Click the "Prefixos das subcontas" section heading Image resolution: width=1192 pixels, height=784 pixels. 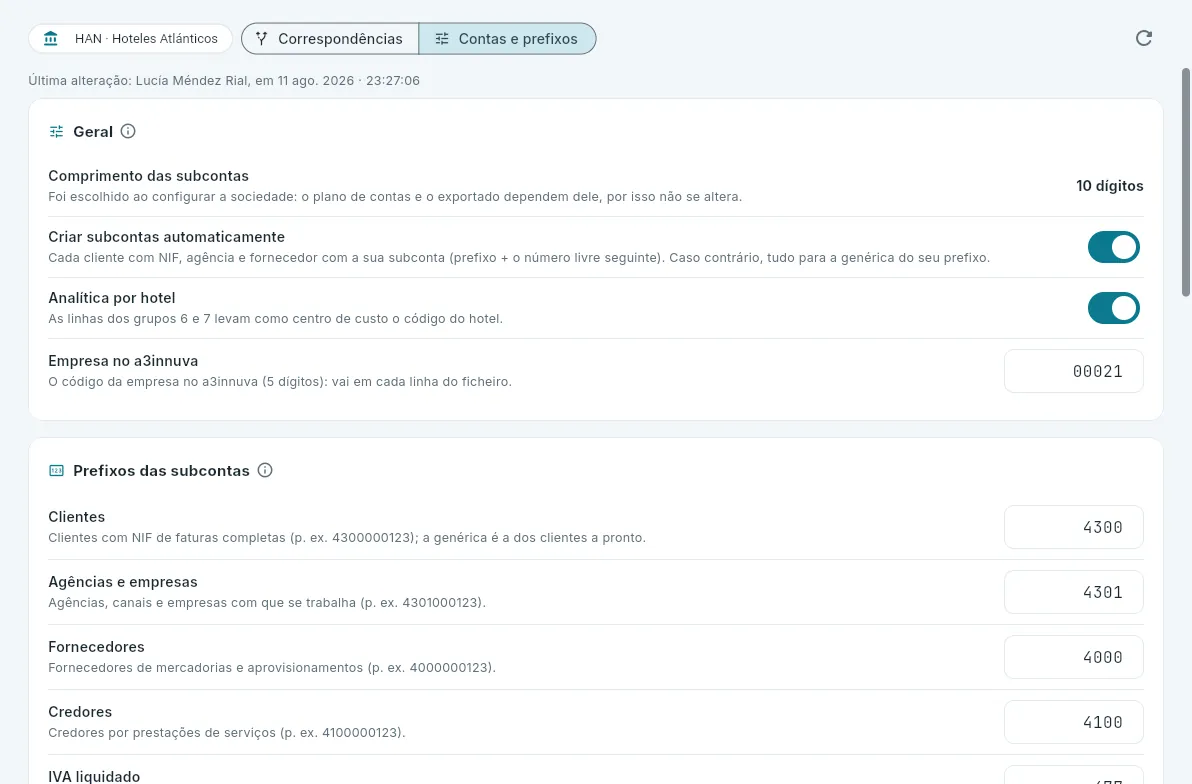[x=161, y=471]
